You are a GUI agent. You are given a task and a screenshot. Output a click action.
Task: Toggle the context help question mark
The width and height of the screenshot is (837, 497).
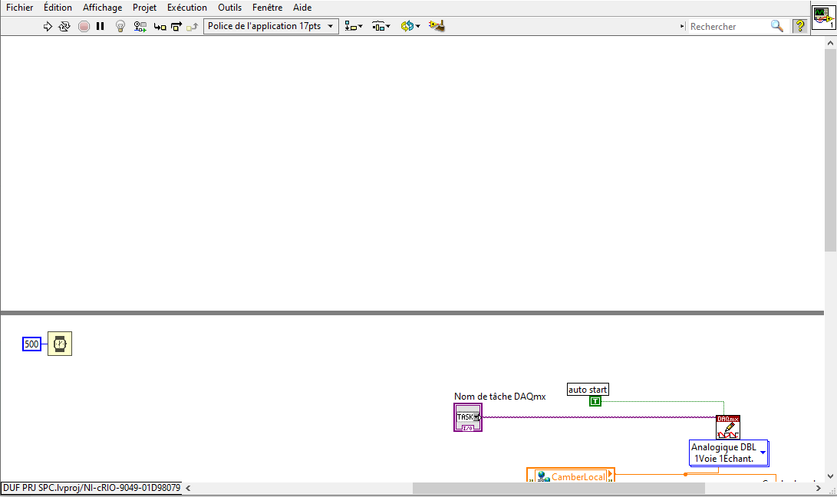(x=800, y=26)
